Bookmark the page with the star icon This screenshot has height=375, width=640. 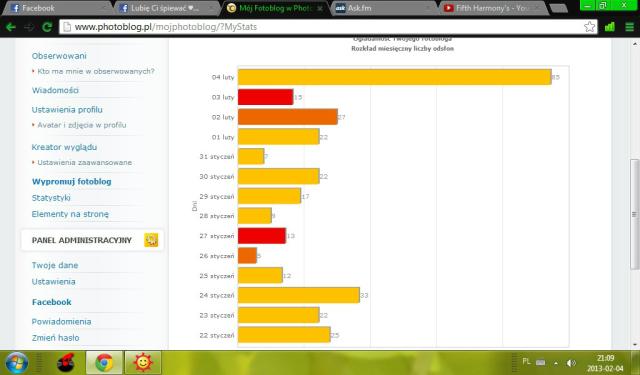[589, 27]
